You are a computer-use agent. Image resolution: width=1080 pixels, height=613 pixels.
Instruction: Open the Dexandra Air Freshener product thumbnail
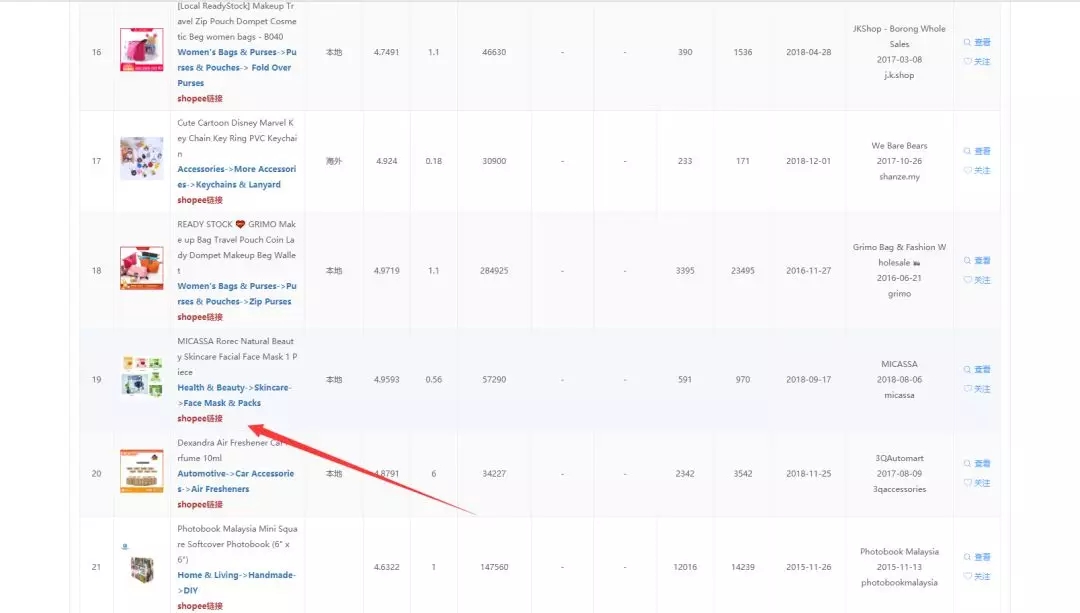tap(141, 470)
